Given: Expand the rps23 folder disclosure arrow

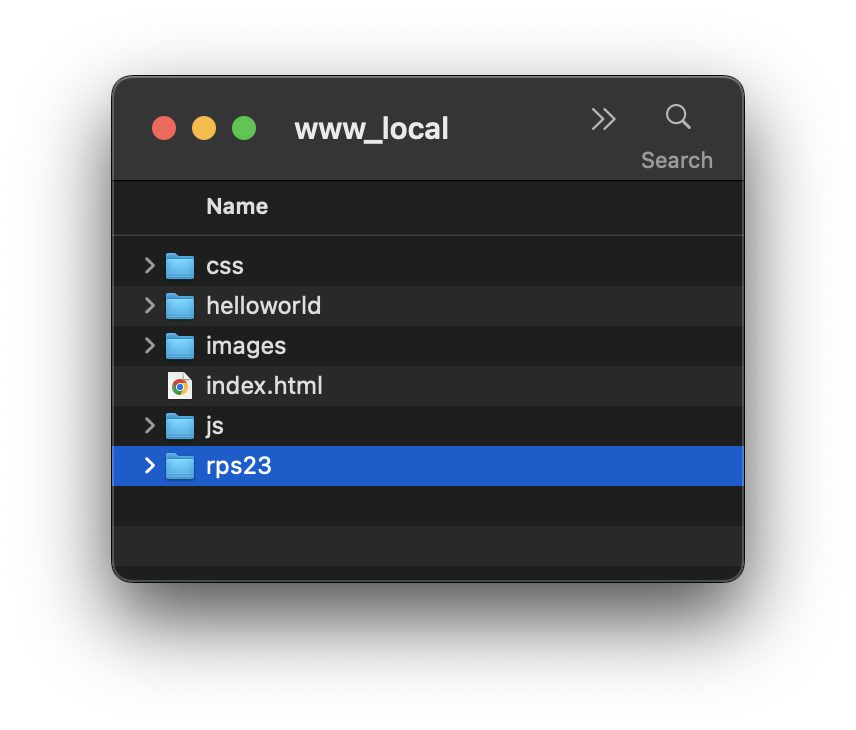Looking at the screenshot, I should tap(150, 465).
